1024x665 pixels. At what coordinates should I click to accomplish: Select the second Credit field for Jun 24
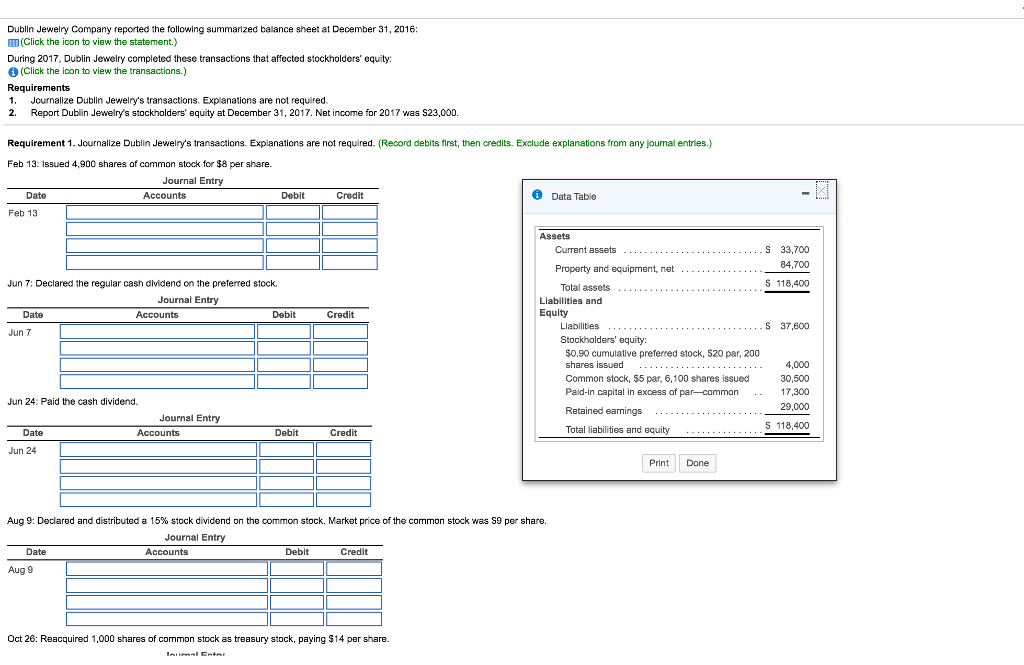point(343,466)
